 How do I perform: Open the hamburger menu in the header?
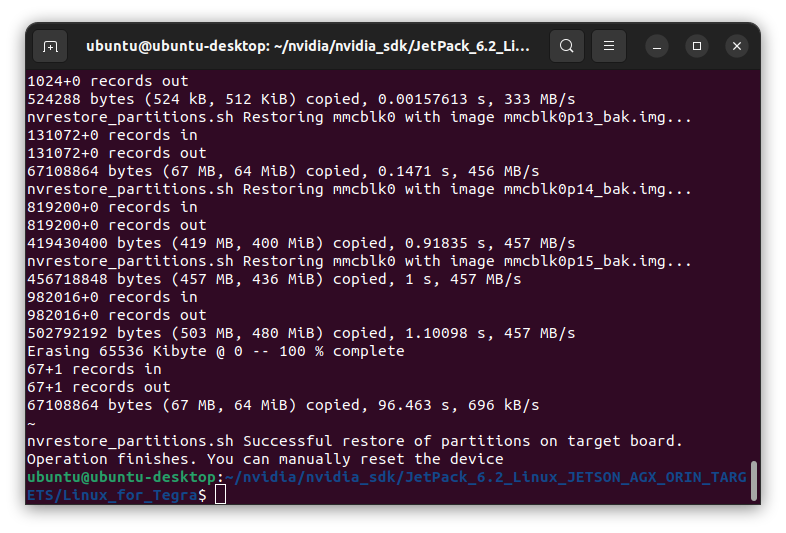[x=609, y=46]
